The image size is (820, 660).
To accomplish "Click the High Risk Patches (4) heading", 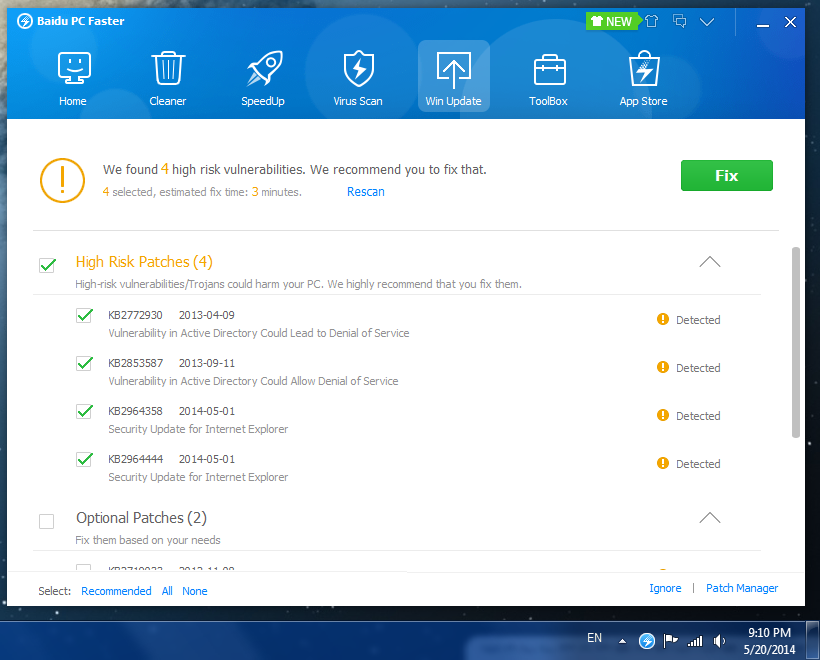I will coord(144,261).
